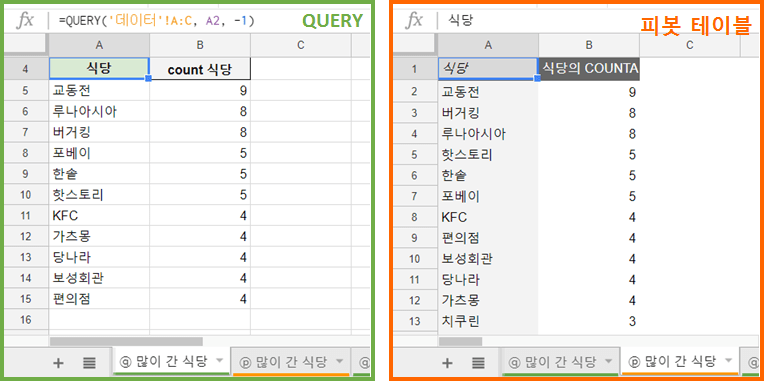Click 편의점 cell in pivot window

pos(488,238)
